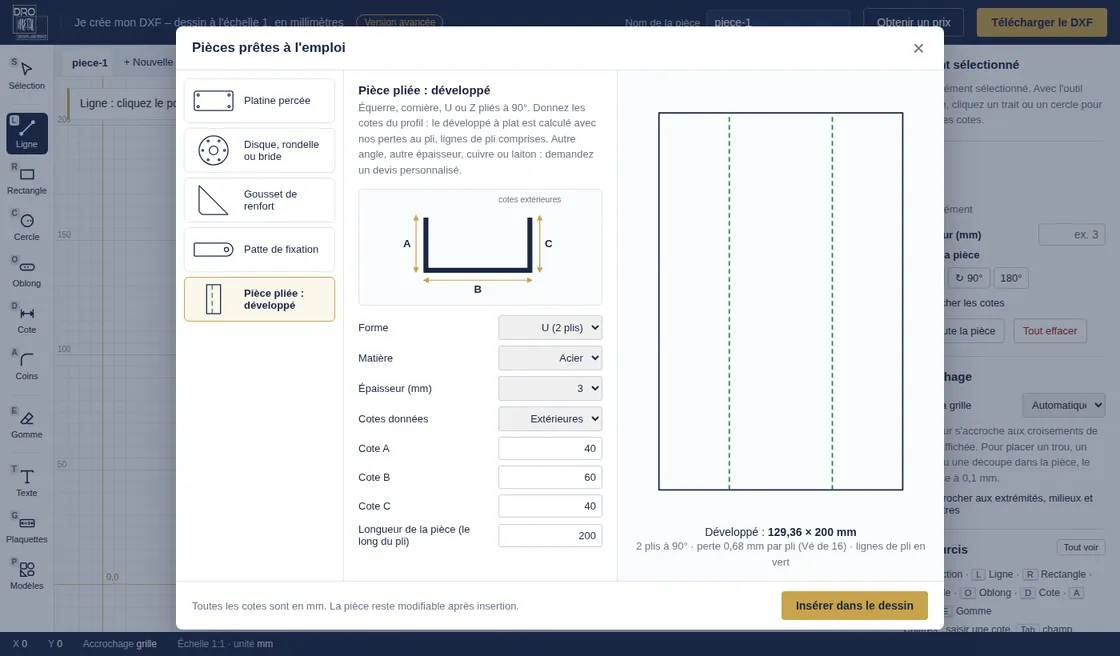Click the 90° rotation button
This screenshot has width=1120, height=656.
pyautogui.click(x=969, y=278)
